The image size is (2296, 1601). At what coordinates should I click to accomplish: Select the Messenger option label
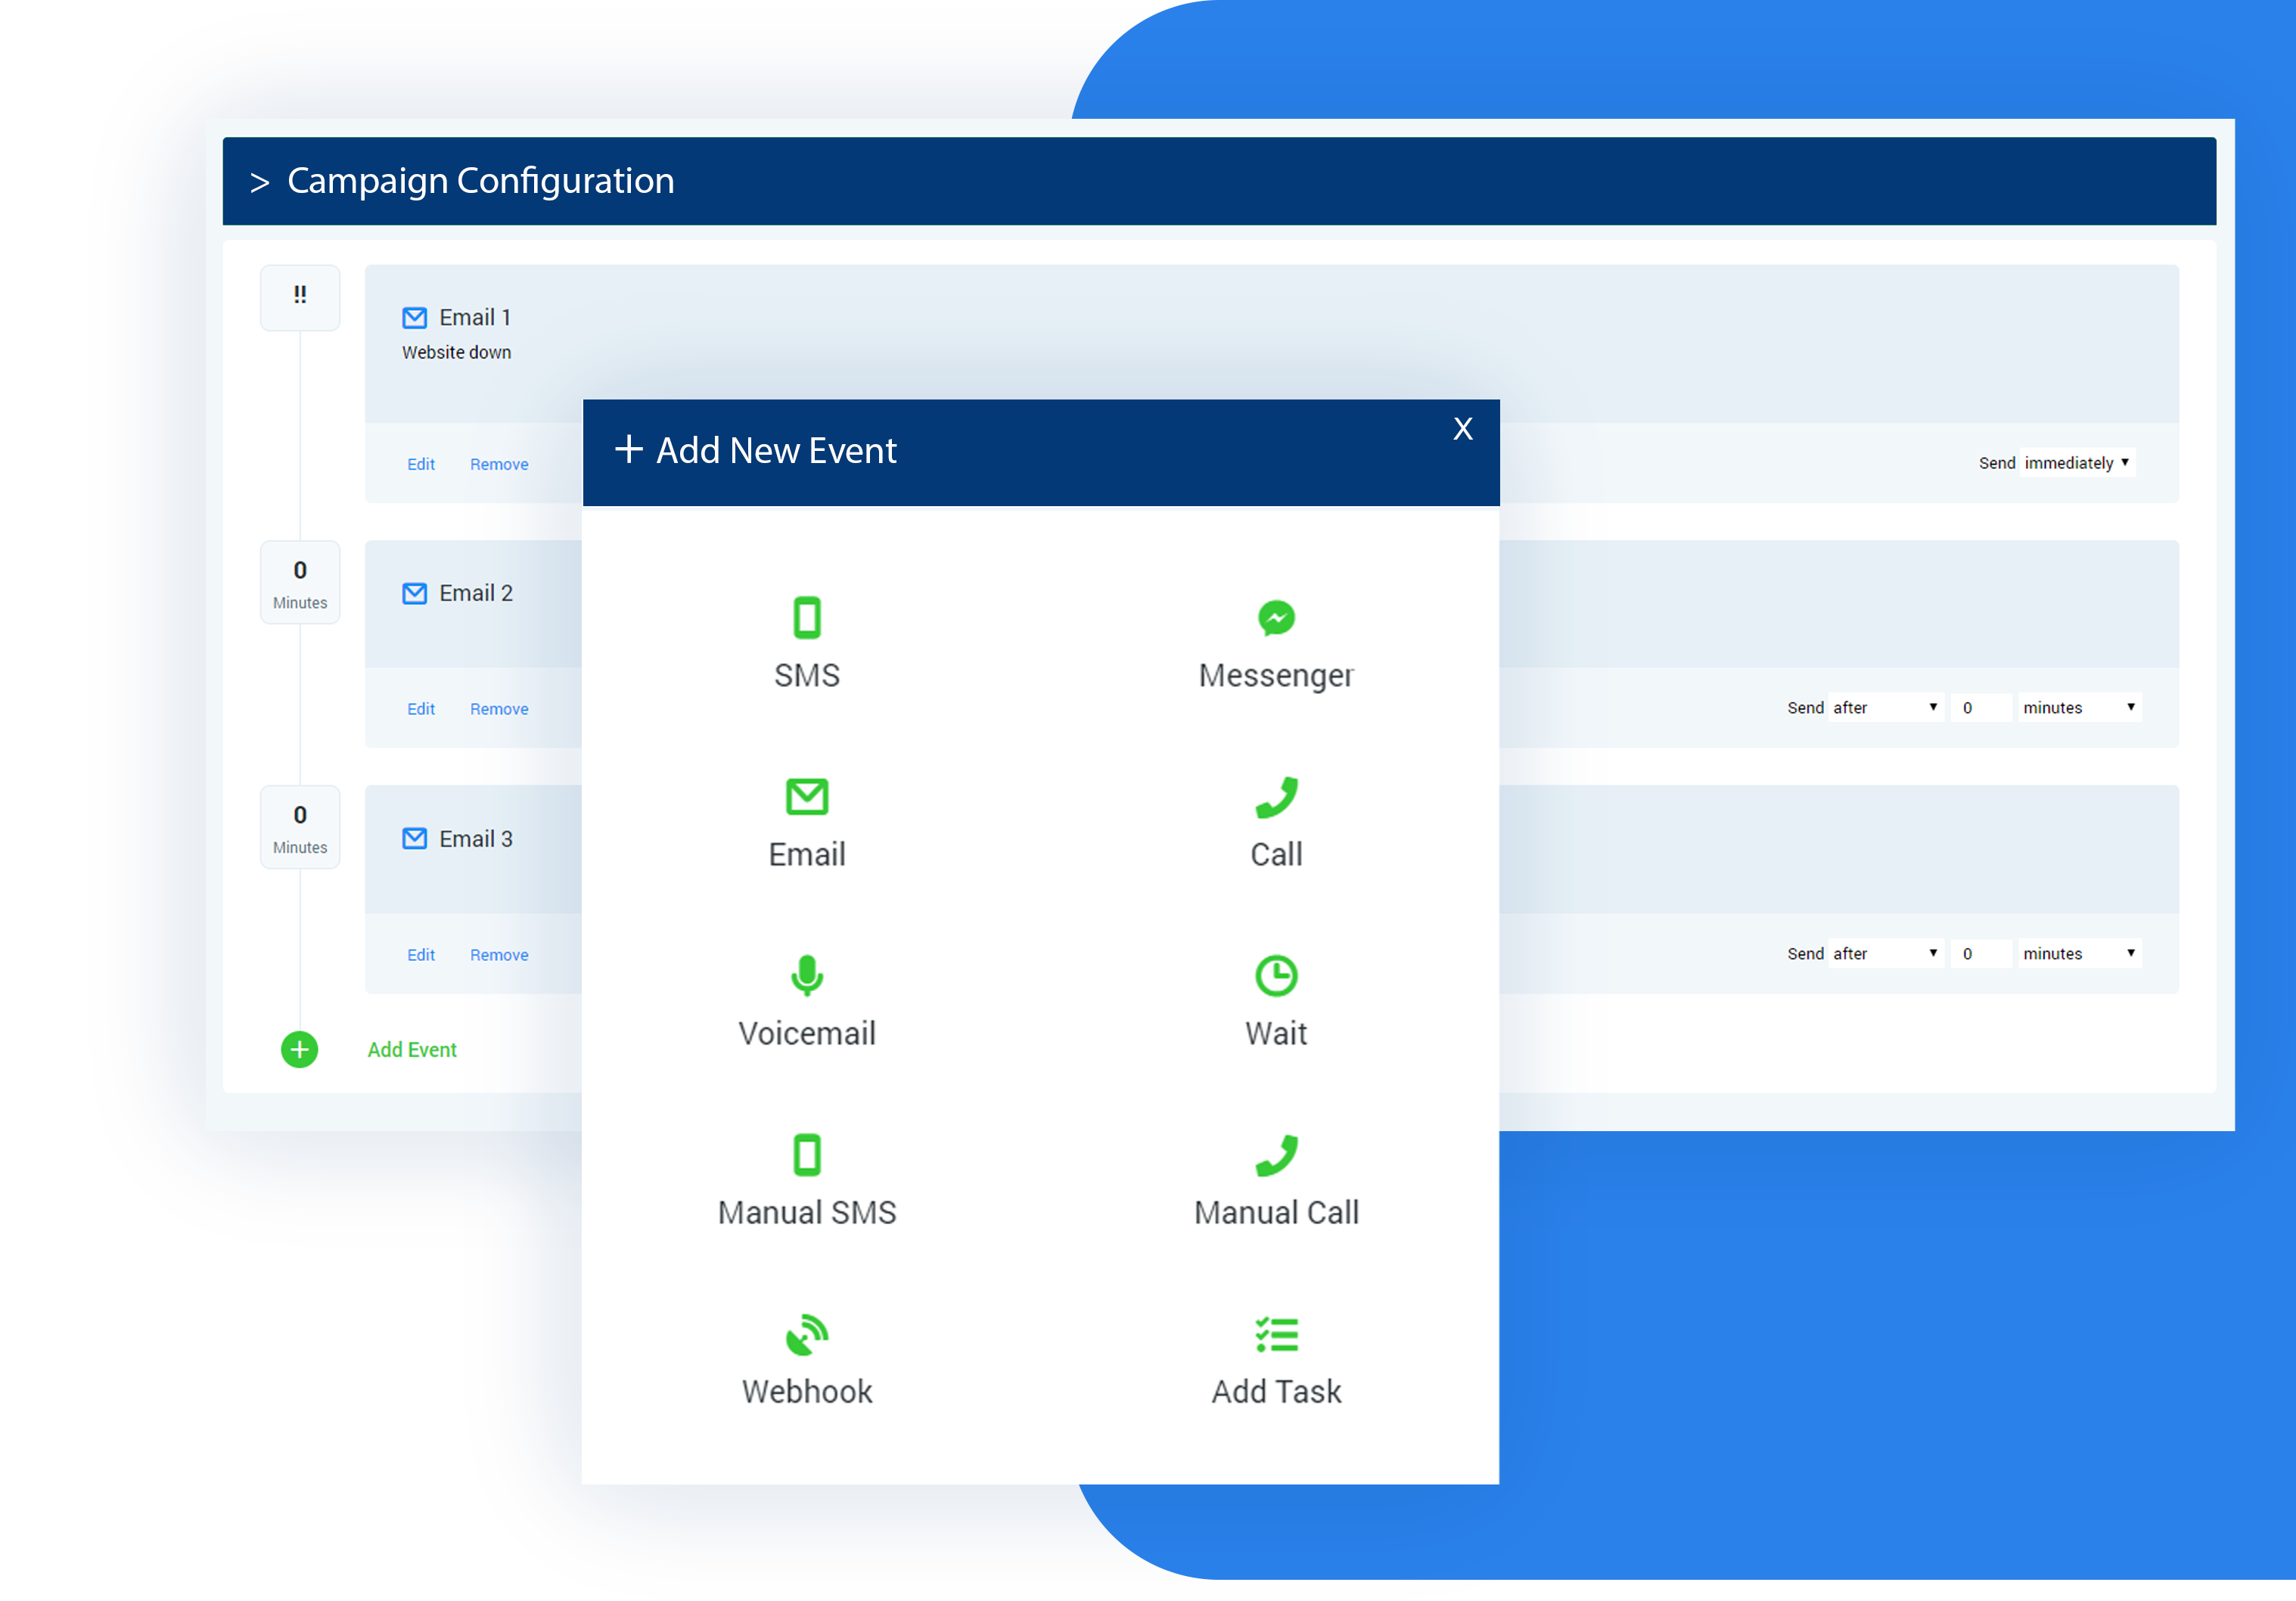pos(1276,676)
